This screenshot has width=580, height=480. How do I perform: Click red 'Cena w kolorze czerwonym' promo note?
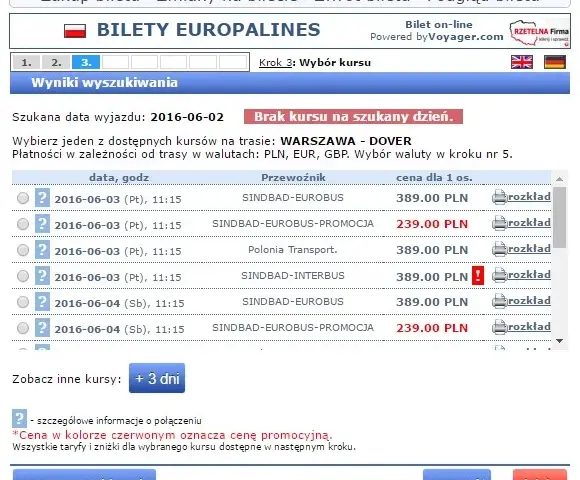coord(172,435)
